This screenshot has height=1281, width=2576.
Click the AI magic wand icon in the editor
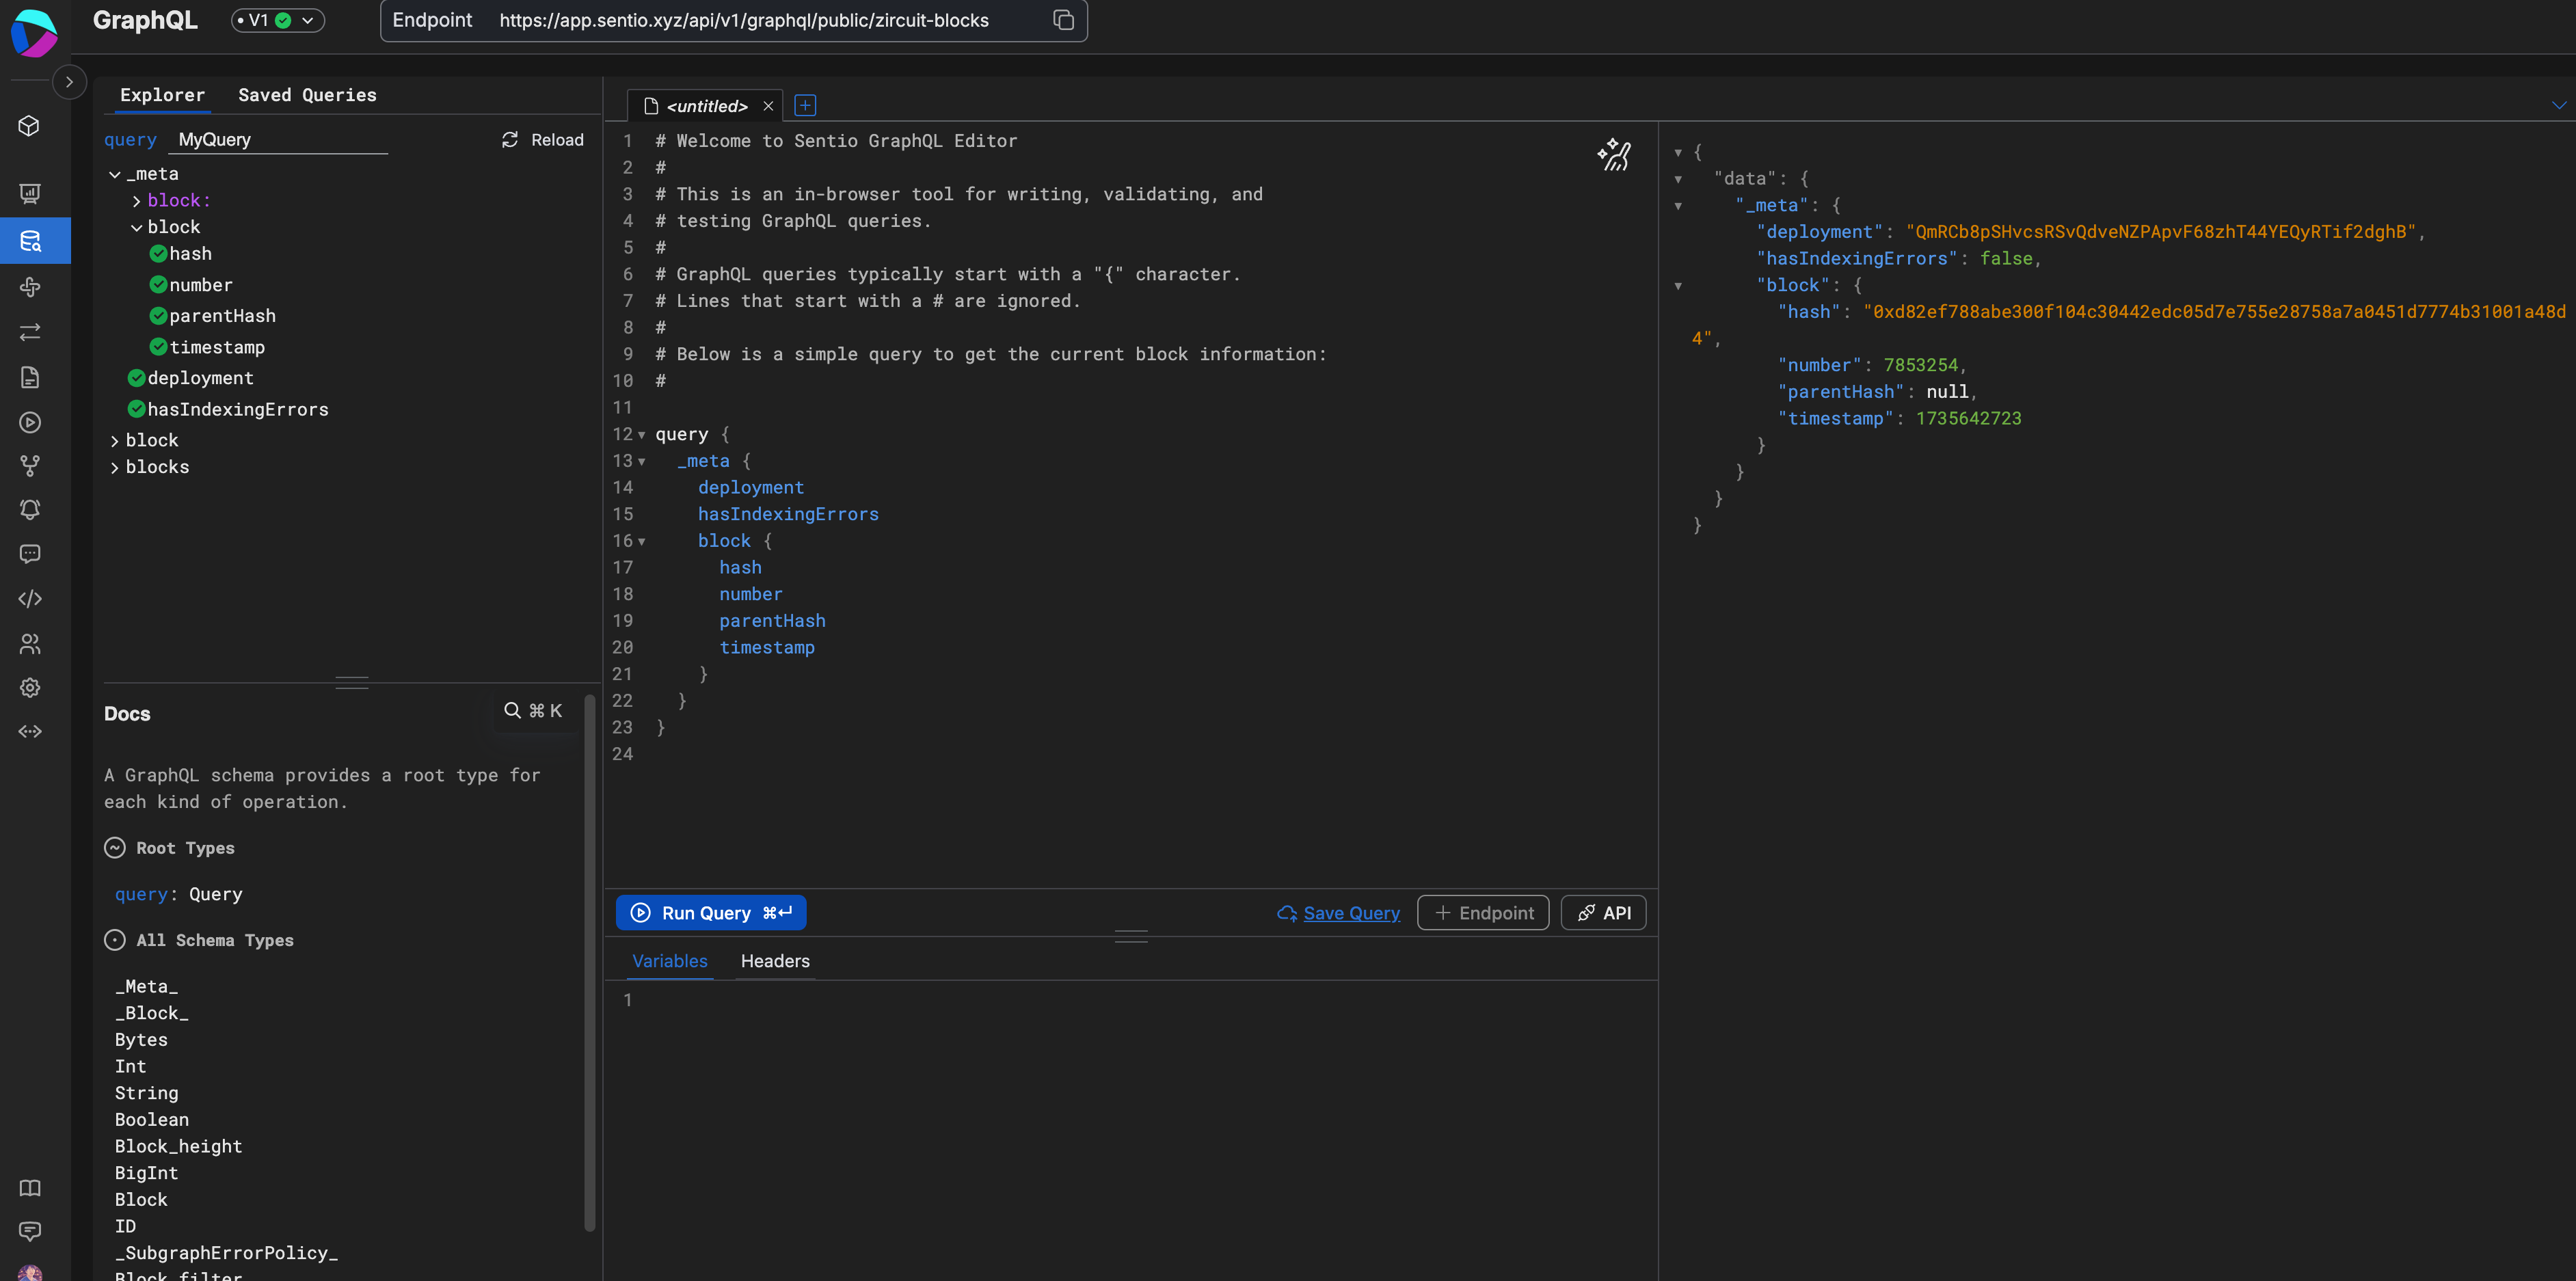coord(1613,155)
